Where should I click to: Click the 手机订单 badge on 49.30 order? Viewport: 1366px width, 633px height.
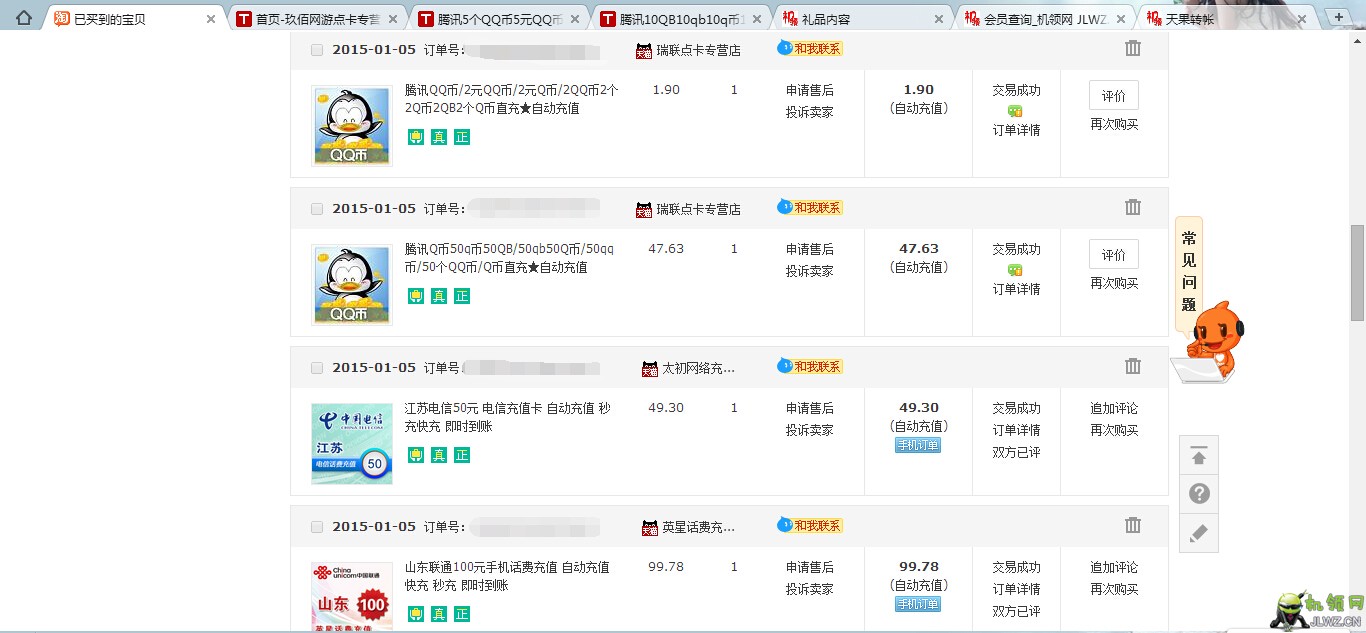click(x=918, y=445)
